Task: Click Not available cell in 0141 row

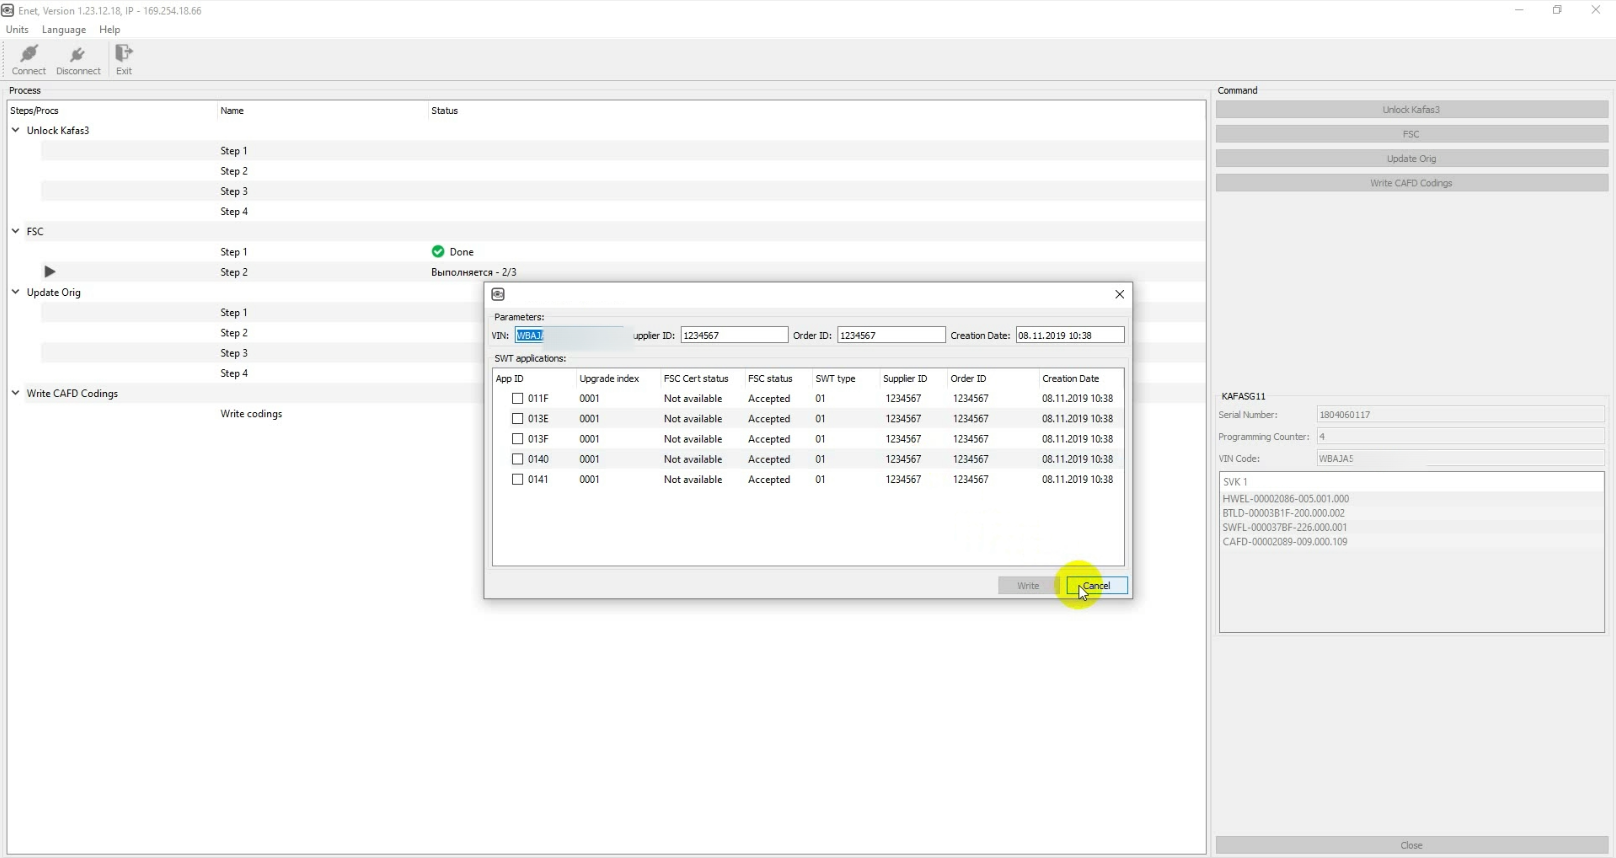Action: point(693,479)
